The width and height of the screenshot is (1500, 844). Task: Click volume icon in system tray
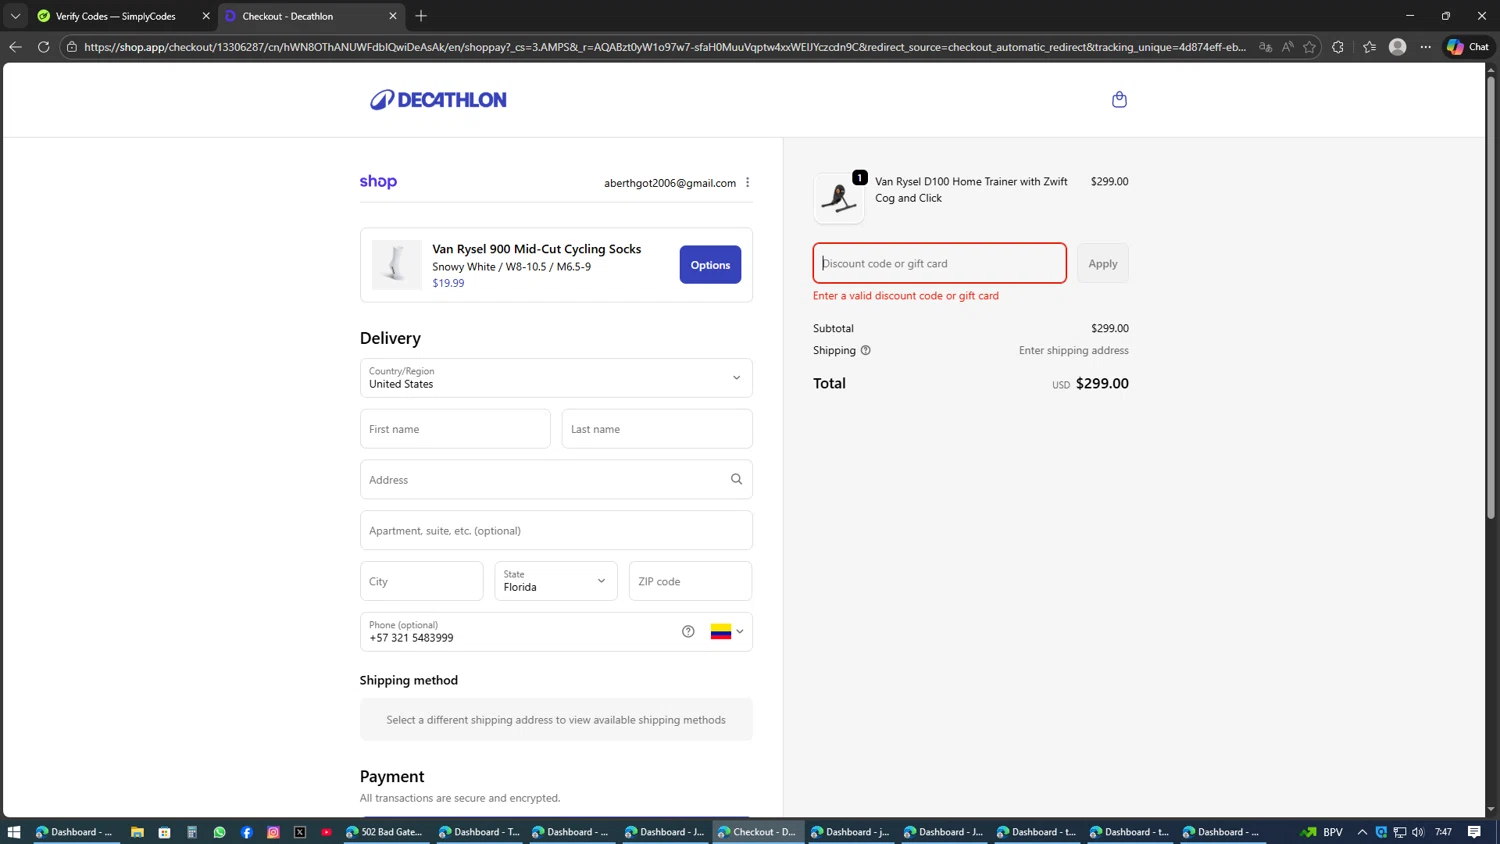pyautogui.click(x=1418, y=832)
